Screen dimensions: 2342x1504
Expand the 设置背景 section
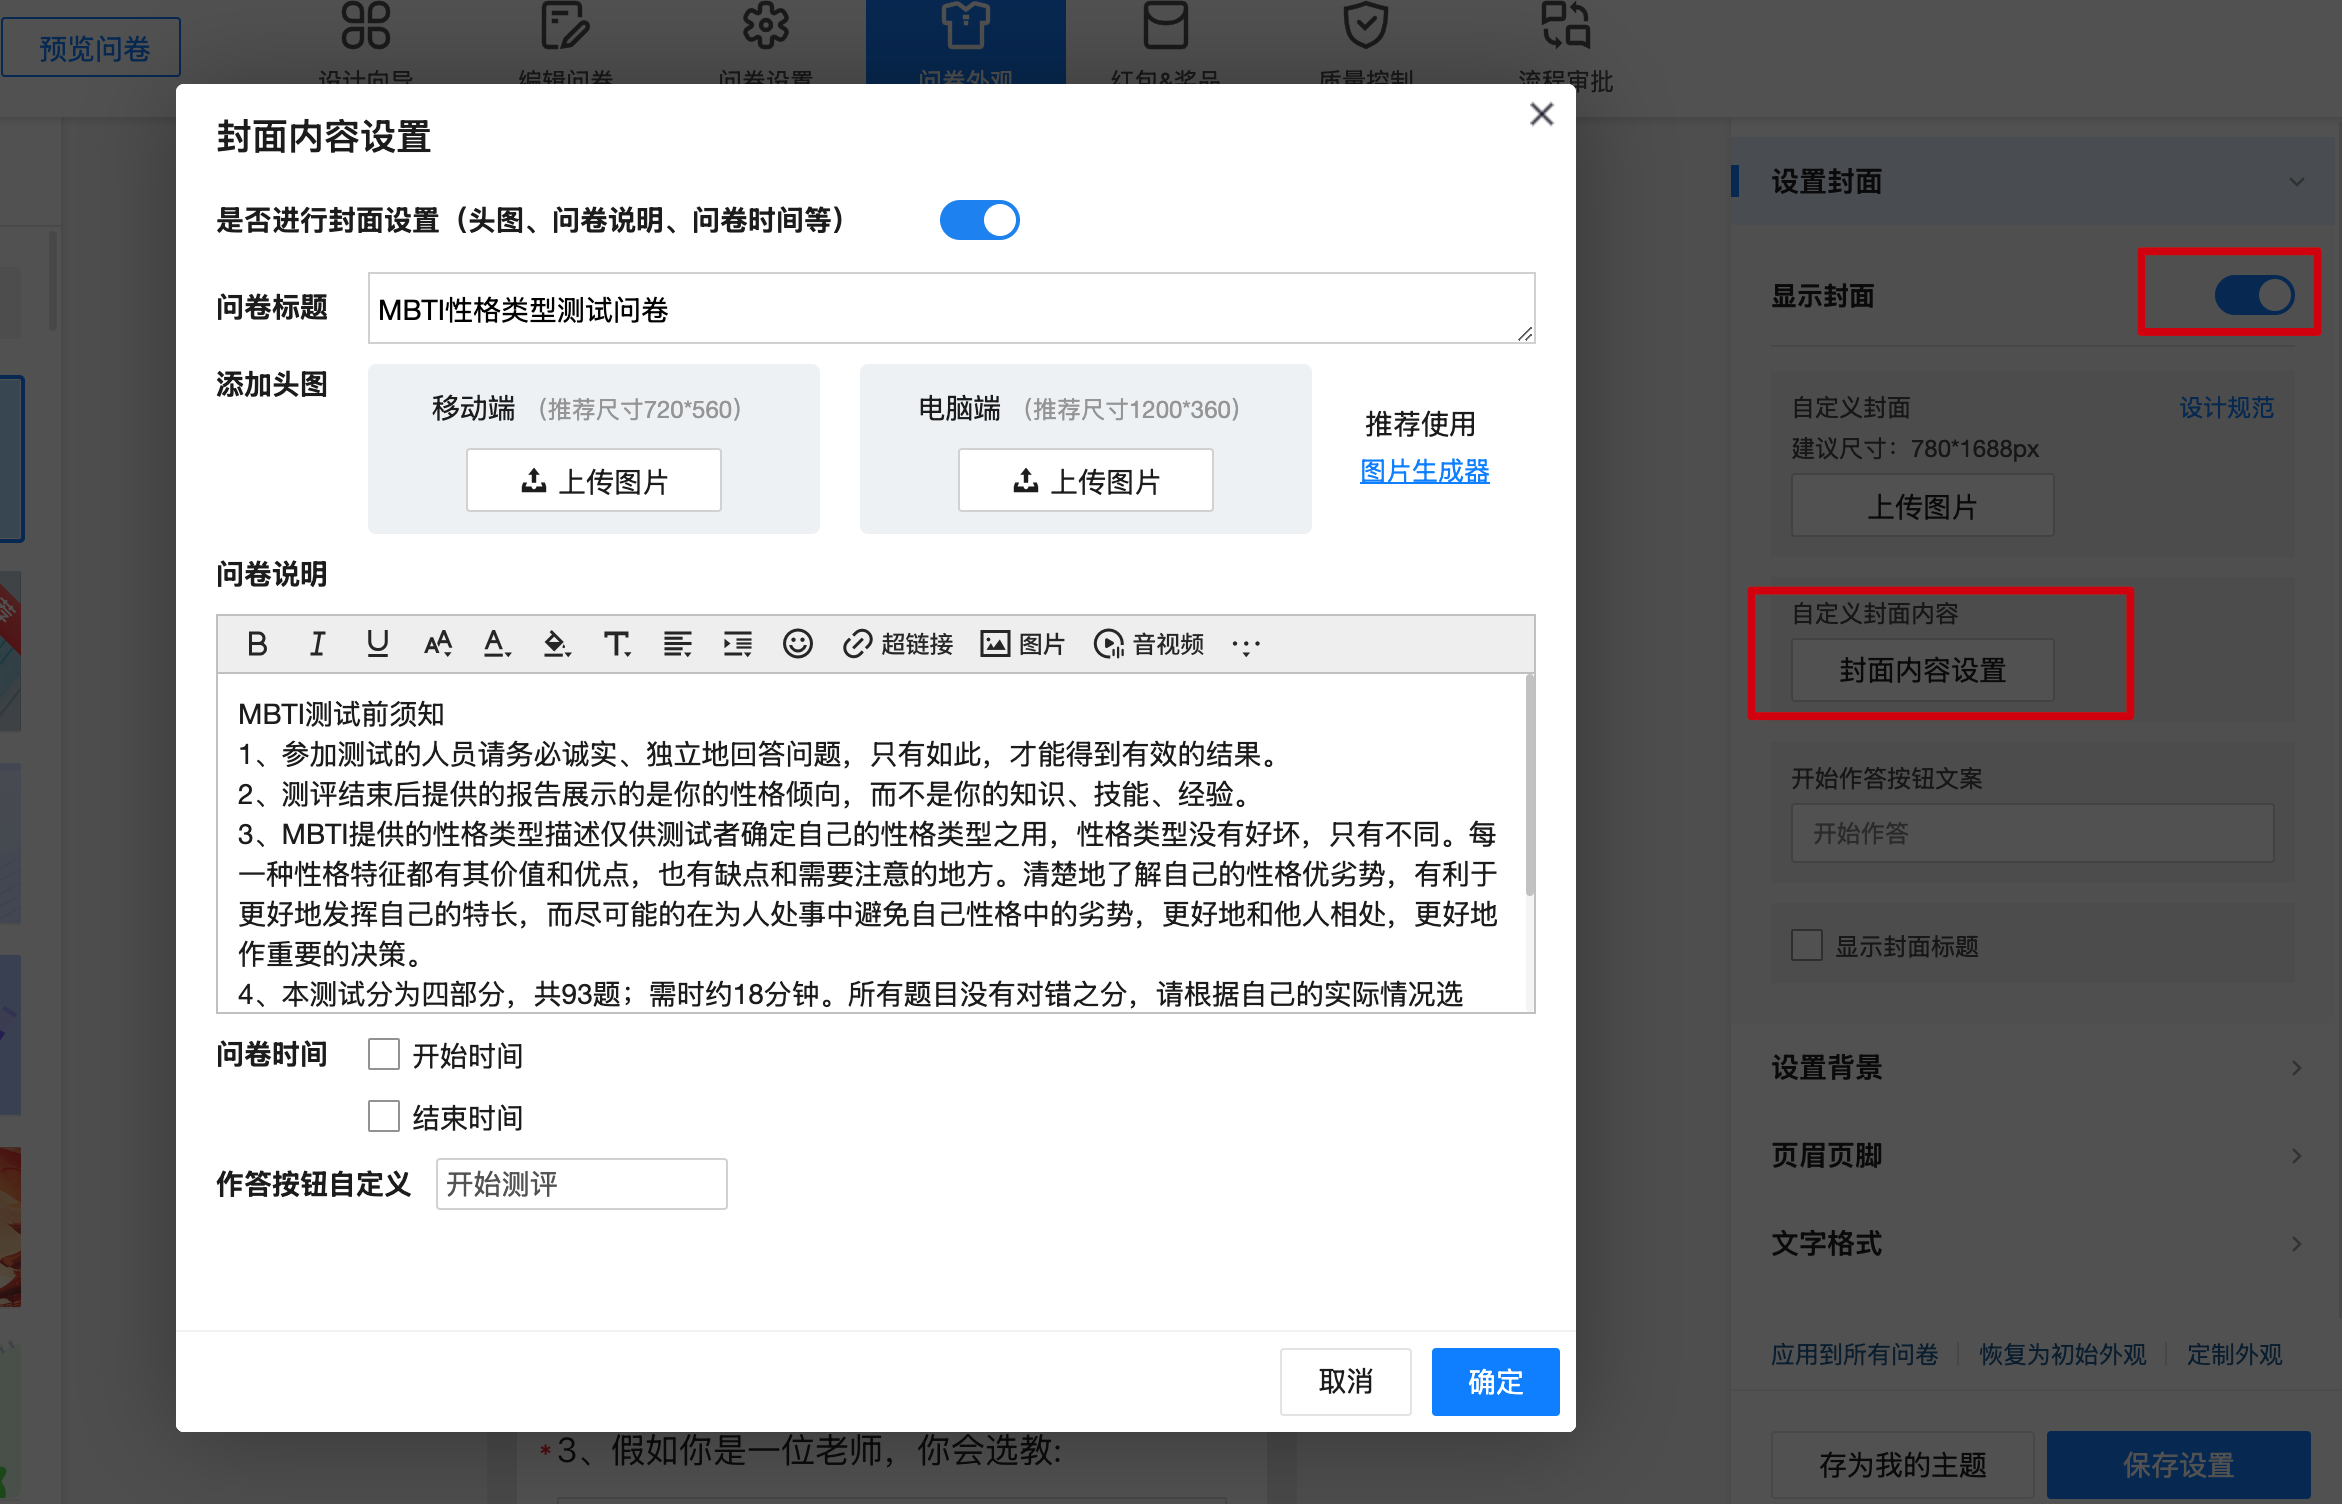2037,1067
